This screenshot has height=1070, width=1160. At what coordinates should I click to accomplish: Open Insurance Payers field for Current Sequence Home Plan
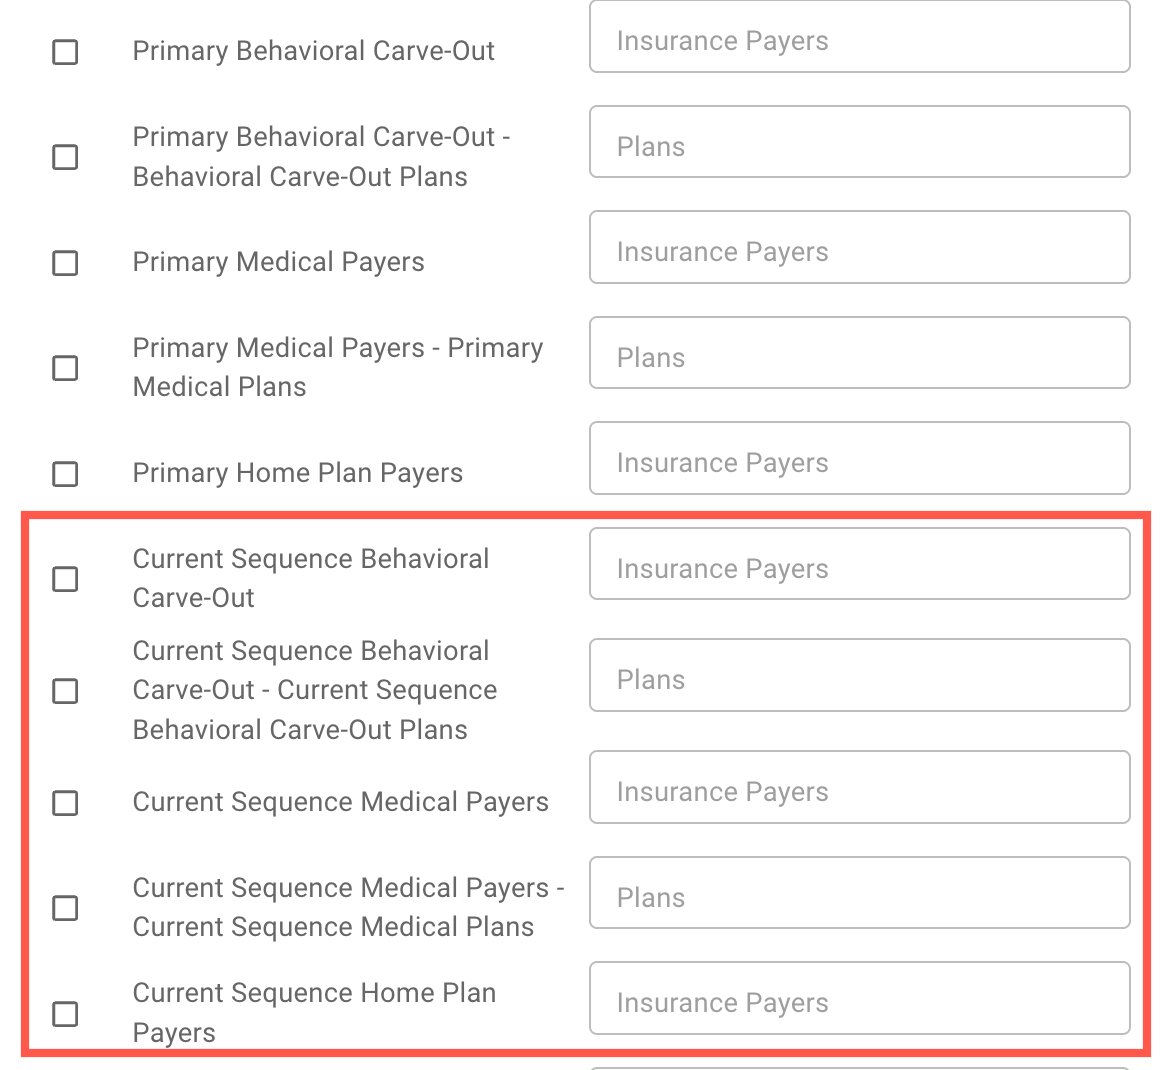coord(860,998)
